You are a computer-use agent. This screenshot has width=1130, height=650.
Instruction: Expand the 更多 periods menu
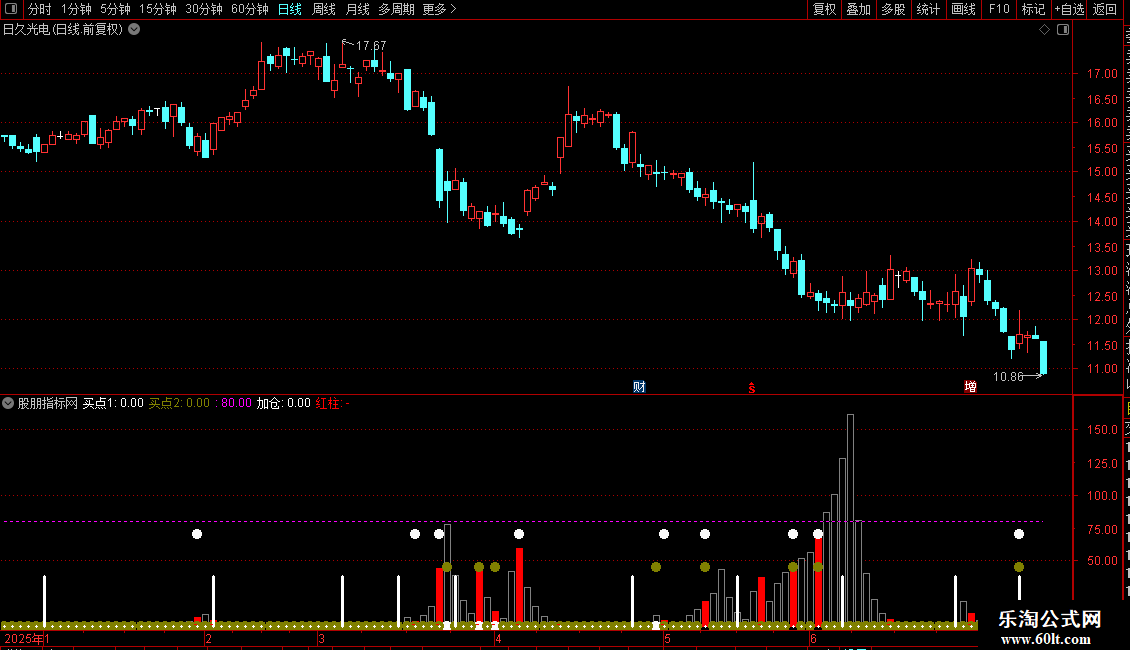[440, 9]
